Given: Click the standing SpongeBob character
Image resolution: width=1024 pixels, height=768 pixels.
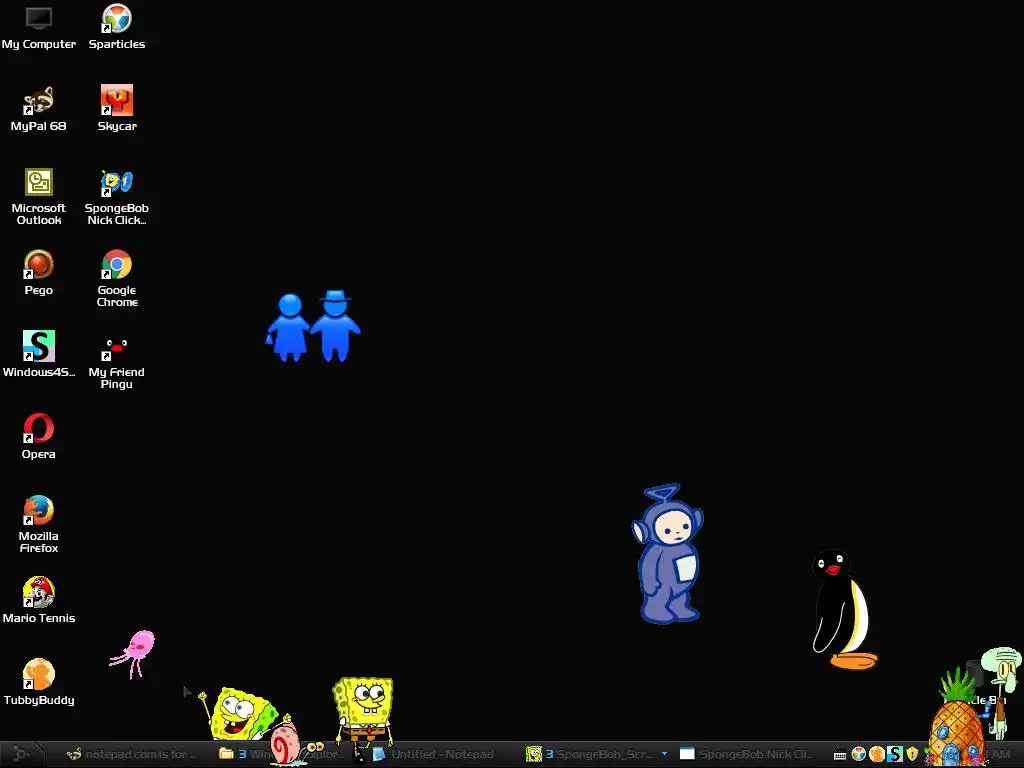Looking at the screenshot, I should [x=363, y=711].
